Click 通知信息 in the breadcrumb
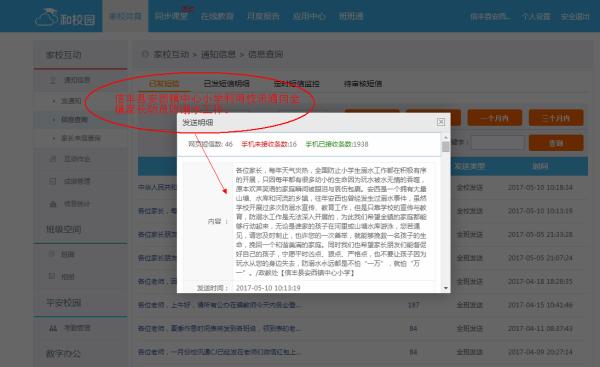The height and width of the screenshot is (367, 600). point(218,54)
